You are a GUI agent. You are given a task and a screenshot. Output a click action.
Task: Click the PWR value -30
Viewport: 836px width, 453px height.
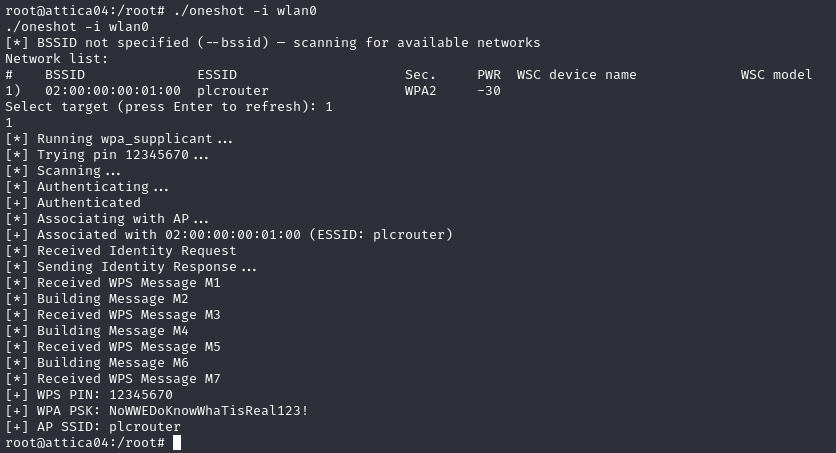coord(489,91)
